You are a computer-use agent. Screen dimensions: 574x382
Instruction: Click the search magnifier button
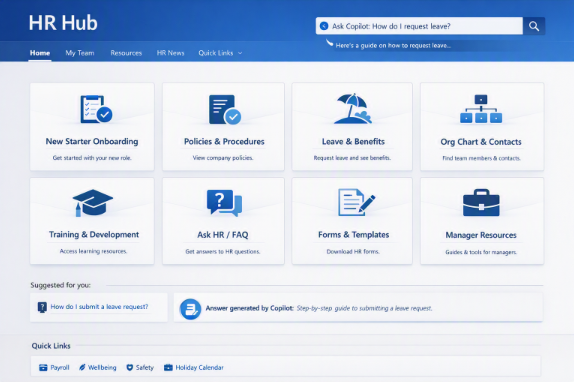[x=534, y=26]
